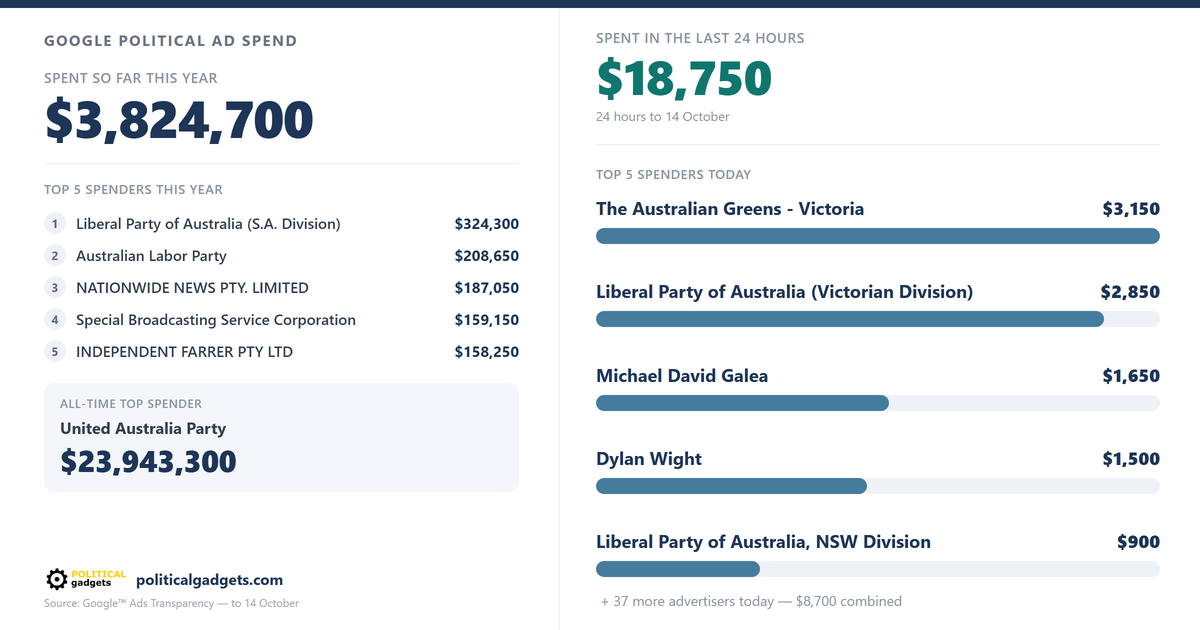Click the $158,250 amount
Screen dimensions: 1200x630
(486, 352)
